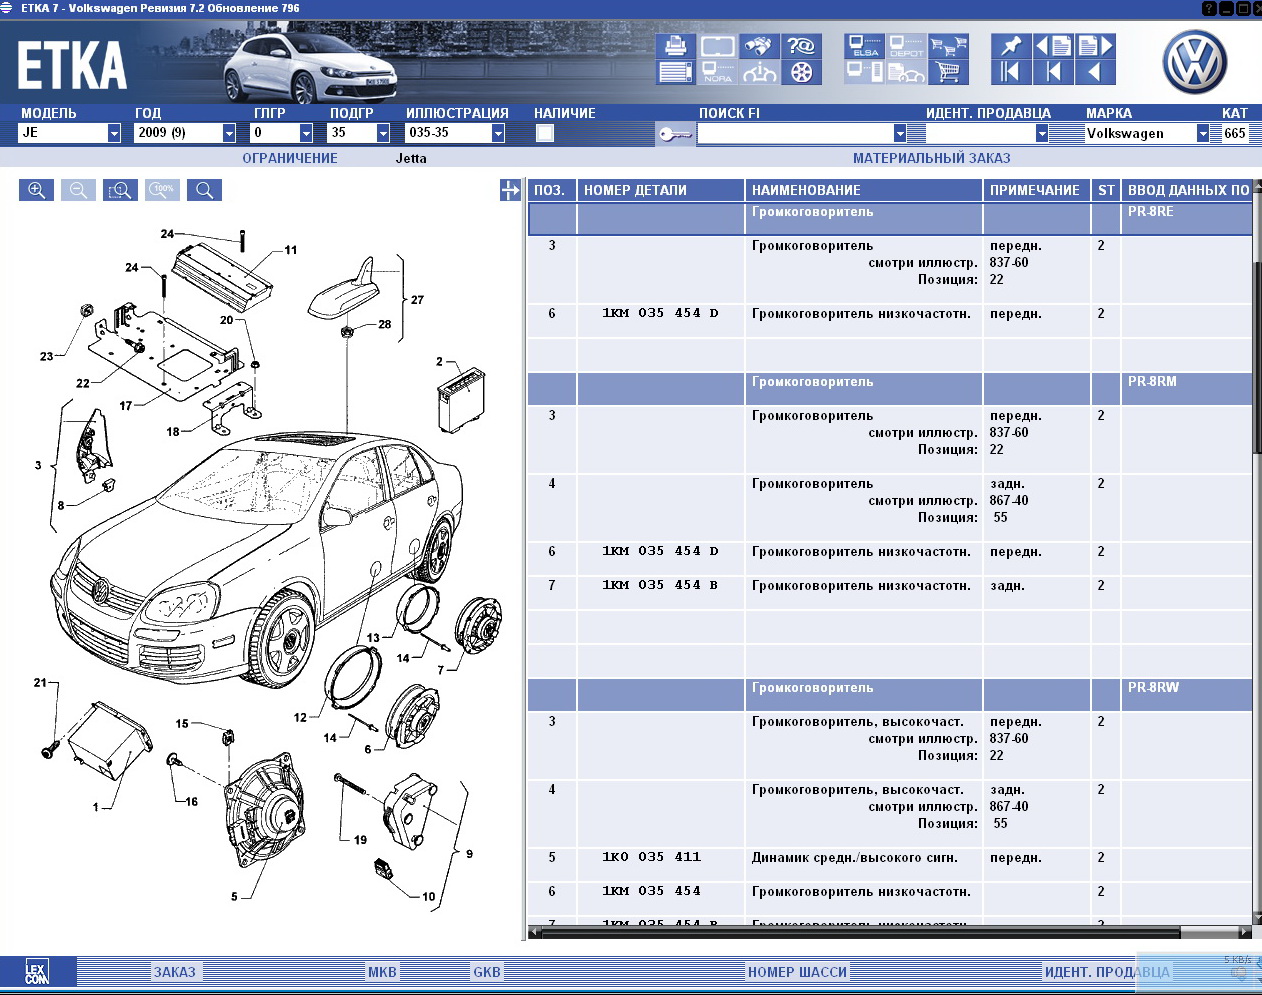Open the ИЛЛЮСТРАЦИЯ dropdown
Image resolution: width=1262 pixels, height=995 pixels.
pos(498,133)
